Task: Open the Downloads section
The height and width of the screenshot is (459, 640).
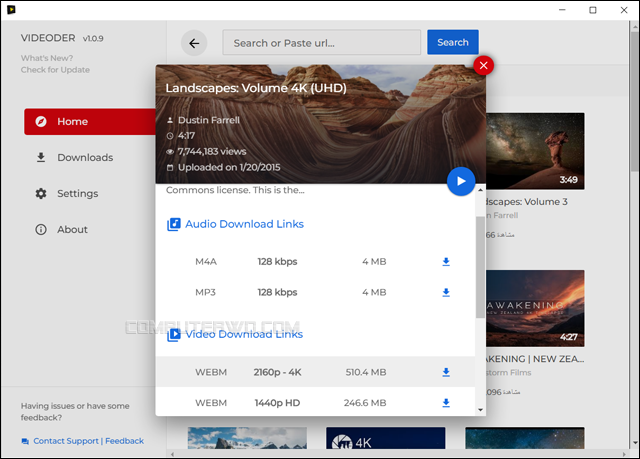Action: (x=85, y=157)
